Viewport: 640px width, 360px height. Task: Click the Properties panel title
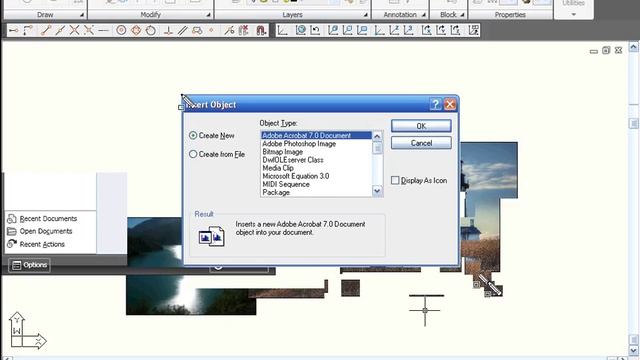(510, 15)
